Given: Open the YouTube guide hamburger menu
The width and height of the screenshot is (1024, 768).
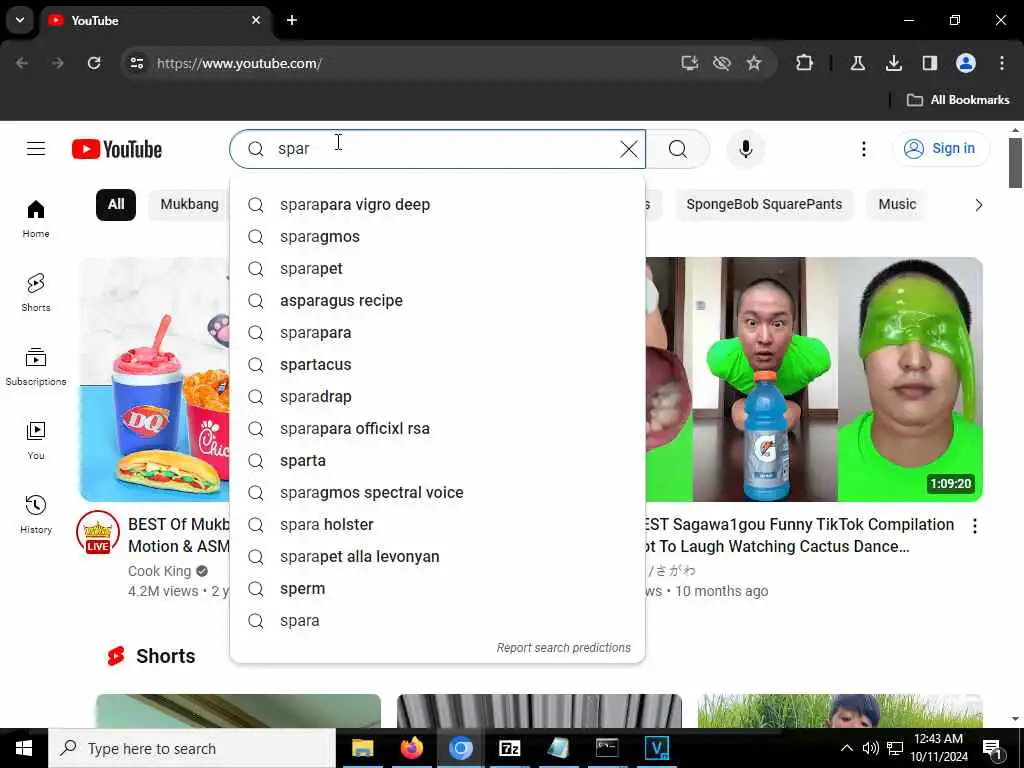Looking at the screenshot, I should tap(36, 149).
